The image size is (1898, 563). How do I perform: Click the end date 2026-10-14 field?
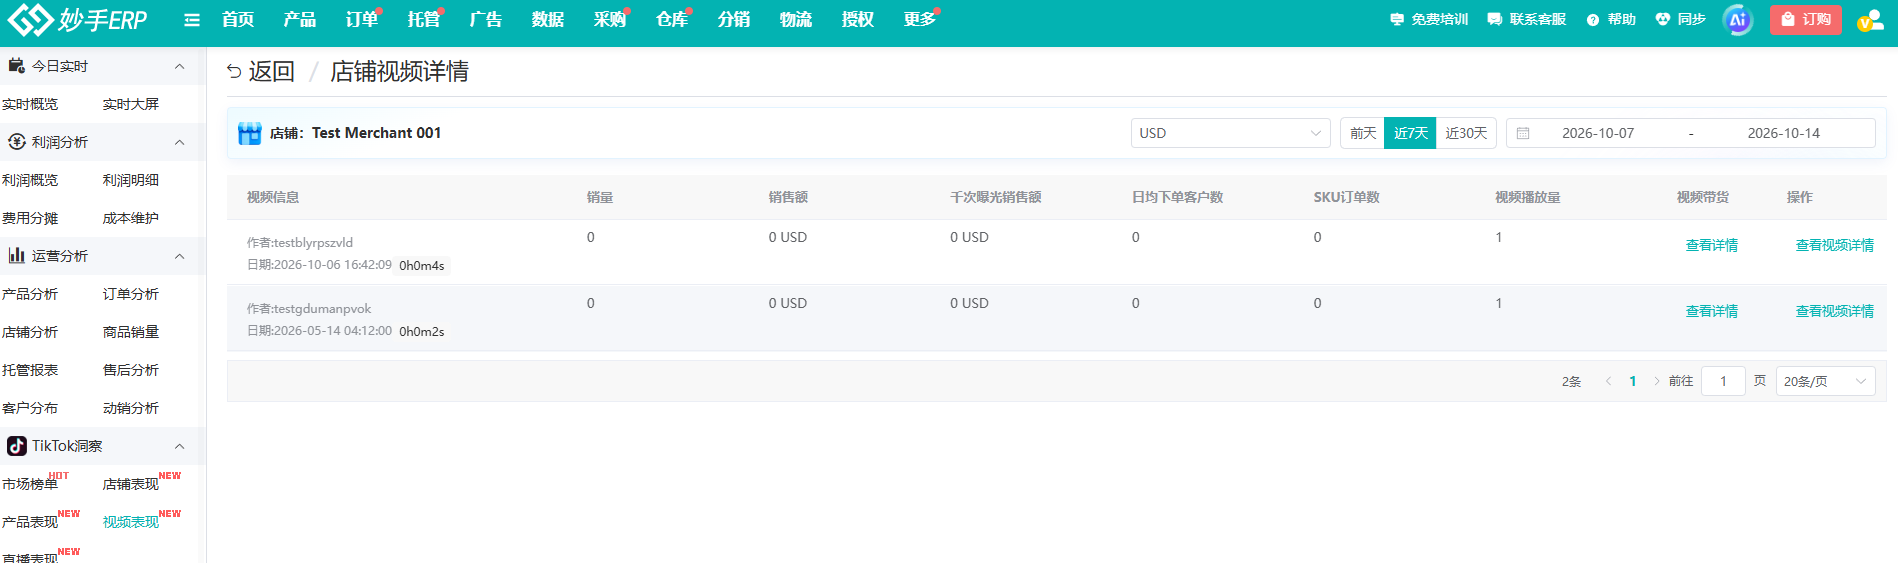pos(1784,133)
